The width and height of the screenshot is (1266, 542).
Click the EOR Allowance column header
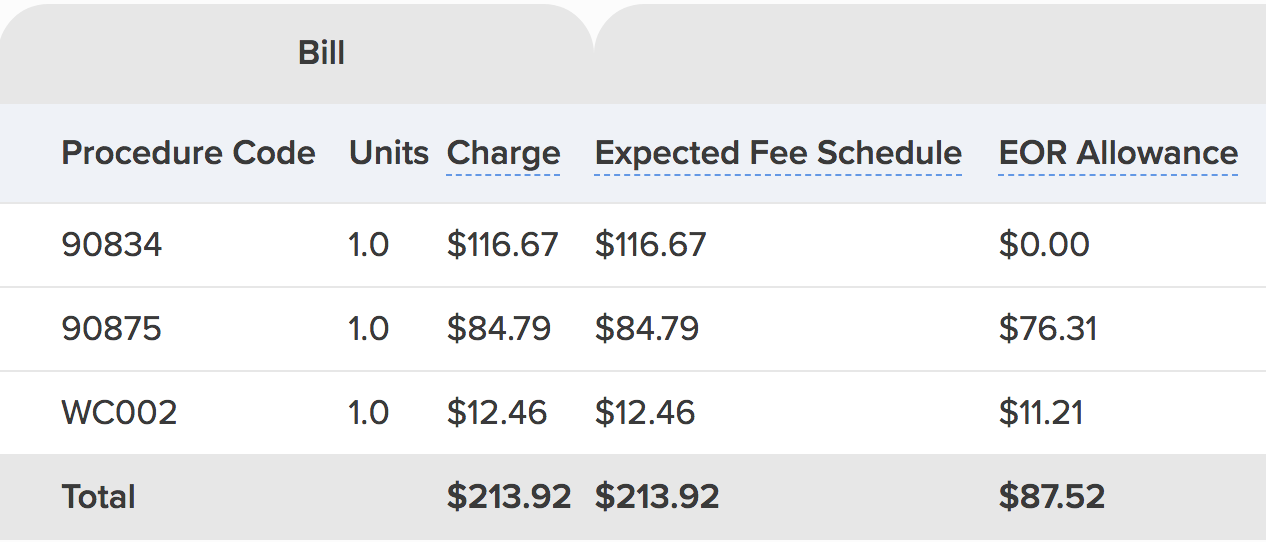(x=1118, y=153)
